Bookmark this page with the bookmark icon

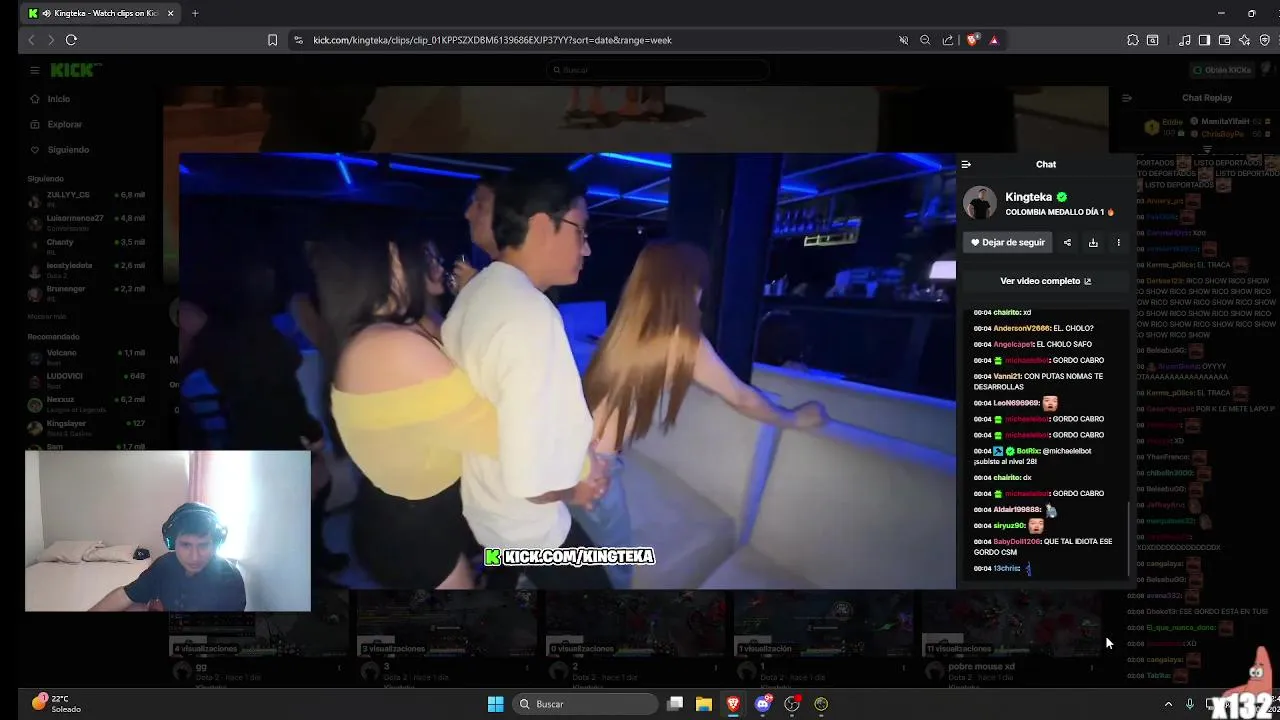click(272, 40)
